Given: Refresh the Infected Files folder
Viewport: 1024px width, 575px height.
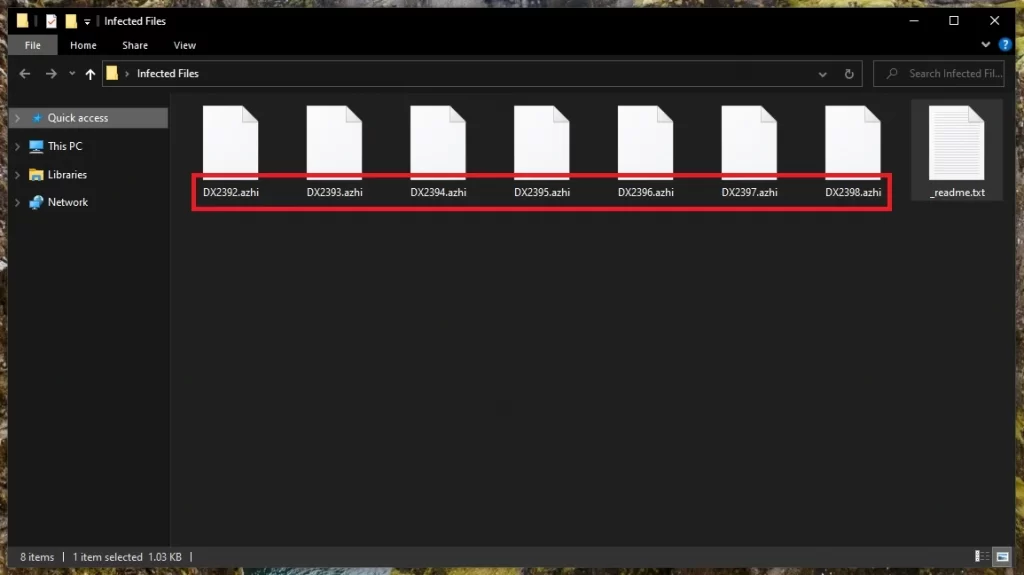Looking at the screenshot, I should [849, 74].
